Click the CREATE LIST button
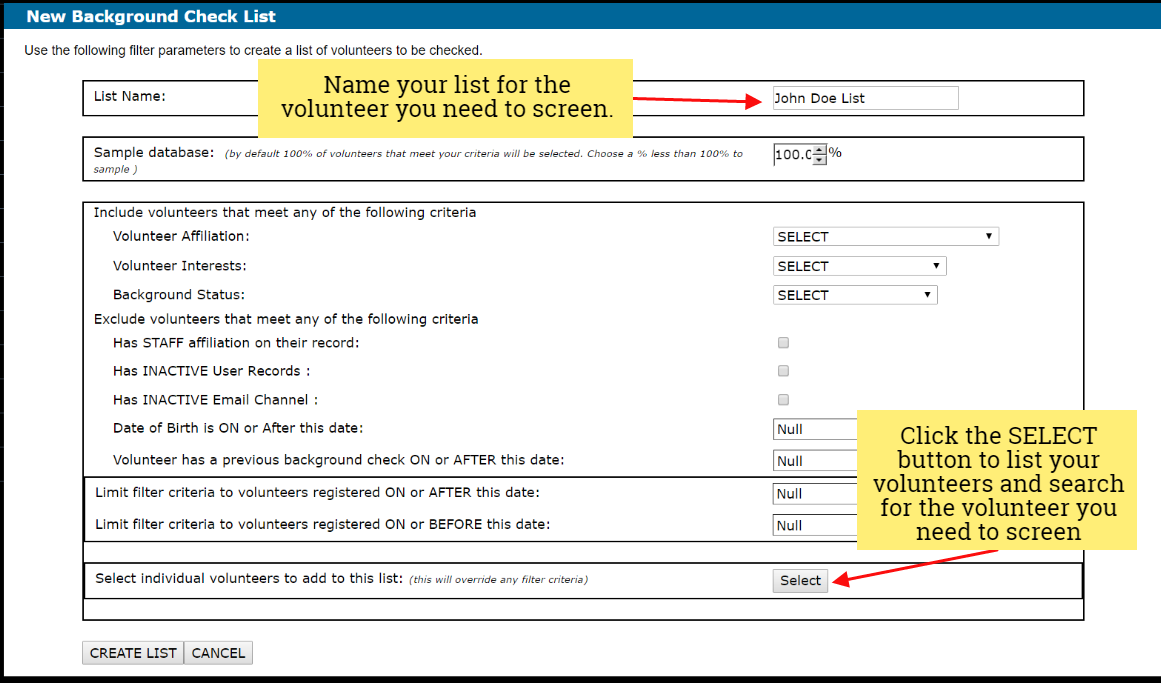The image size is (1161, 683). (x=133, y=653)
